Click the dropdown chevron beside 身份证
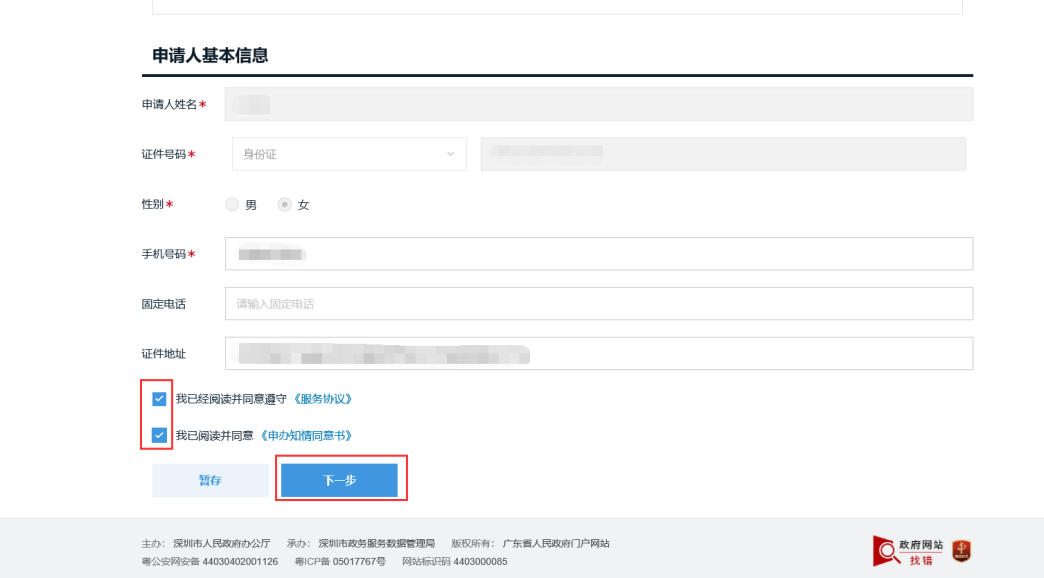1044x578 pixels. tap(452, 154)
